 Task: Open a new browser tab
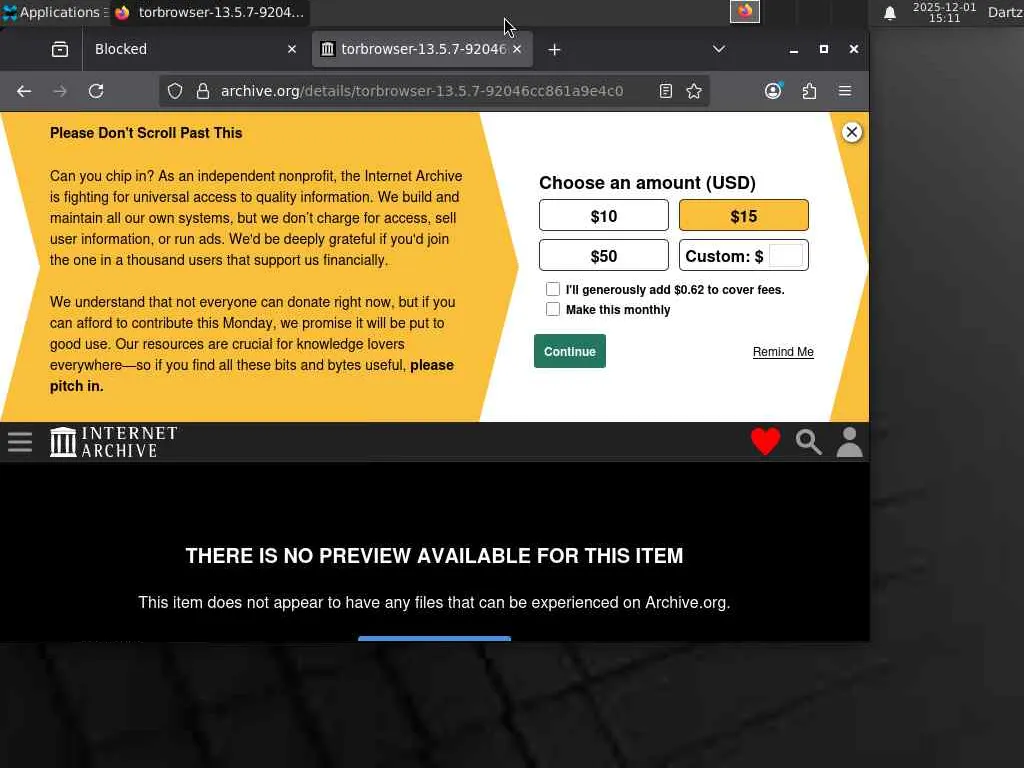(554, 50)
